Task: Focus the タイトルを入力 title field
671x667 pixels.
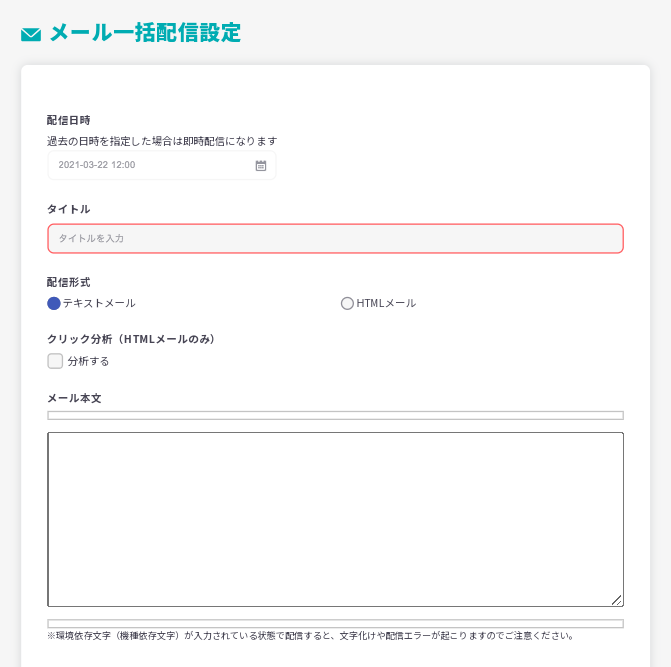Action: pyautogui.click(x=335, y=238)
